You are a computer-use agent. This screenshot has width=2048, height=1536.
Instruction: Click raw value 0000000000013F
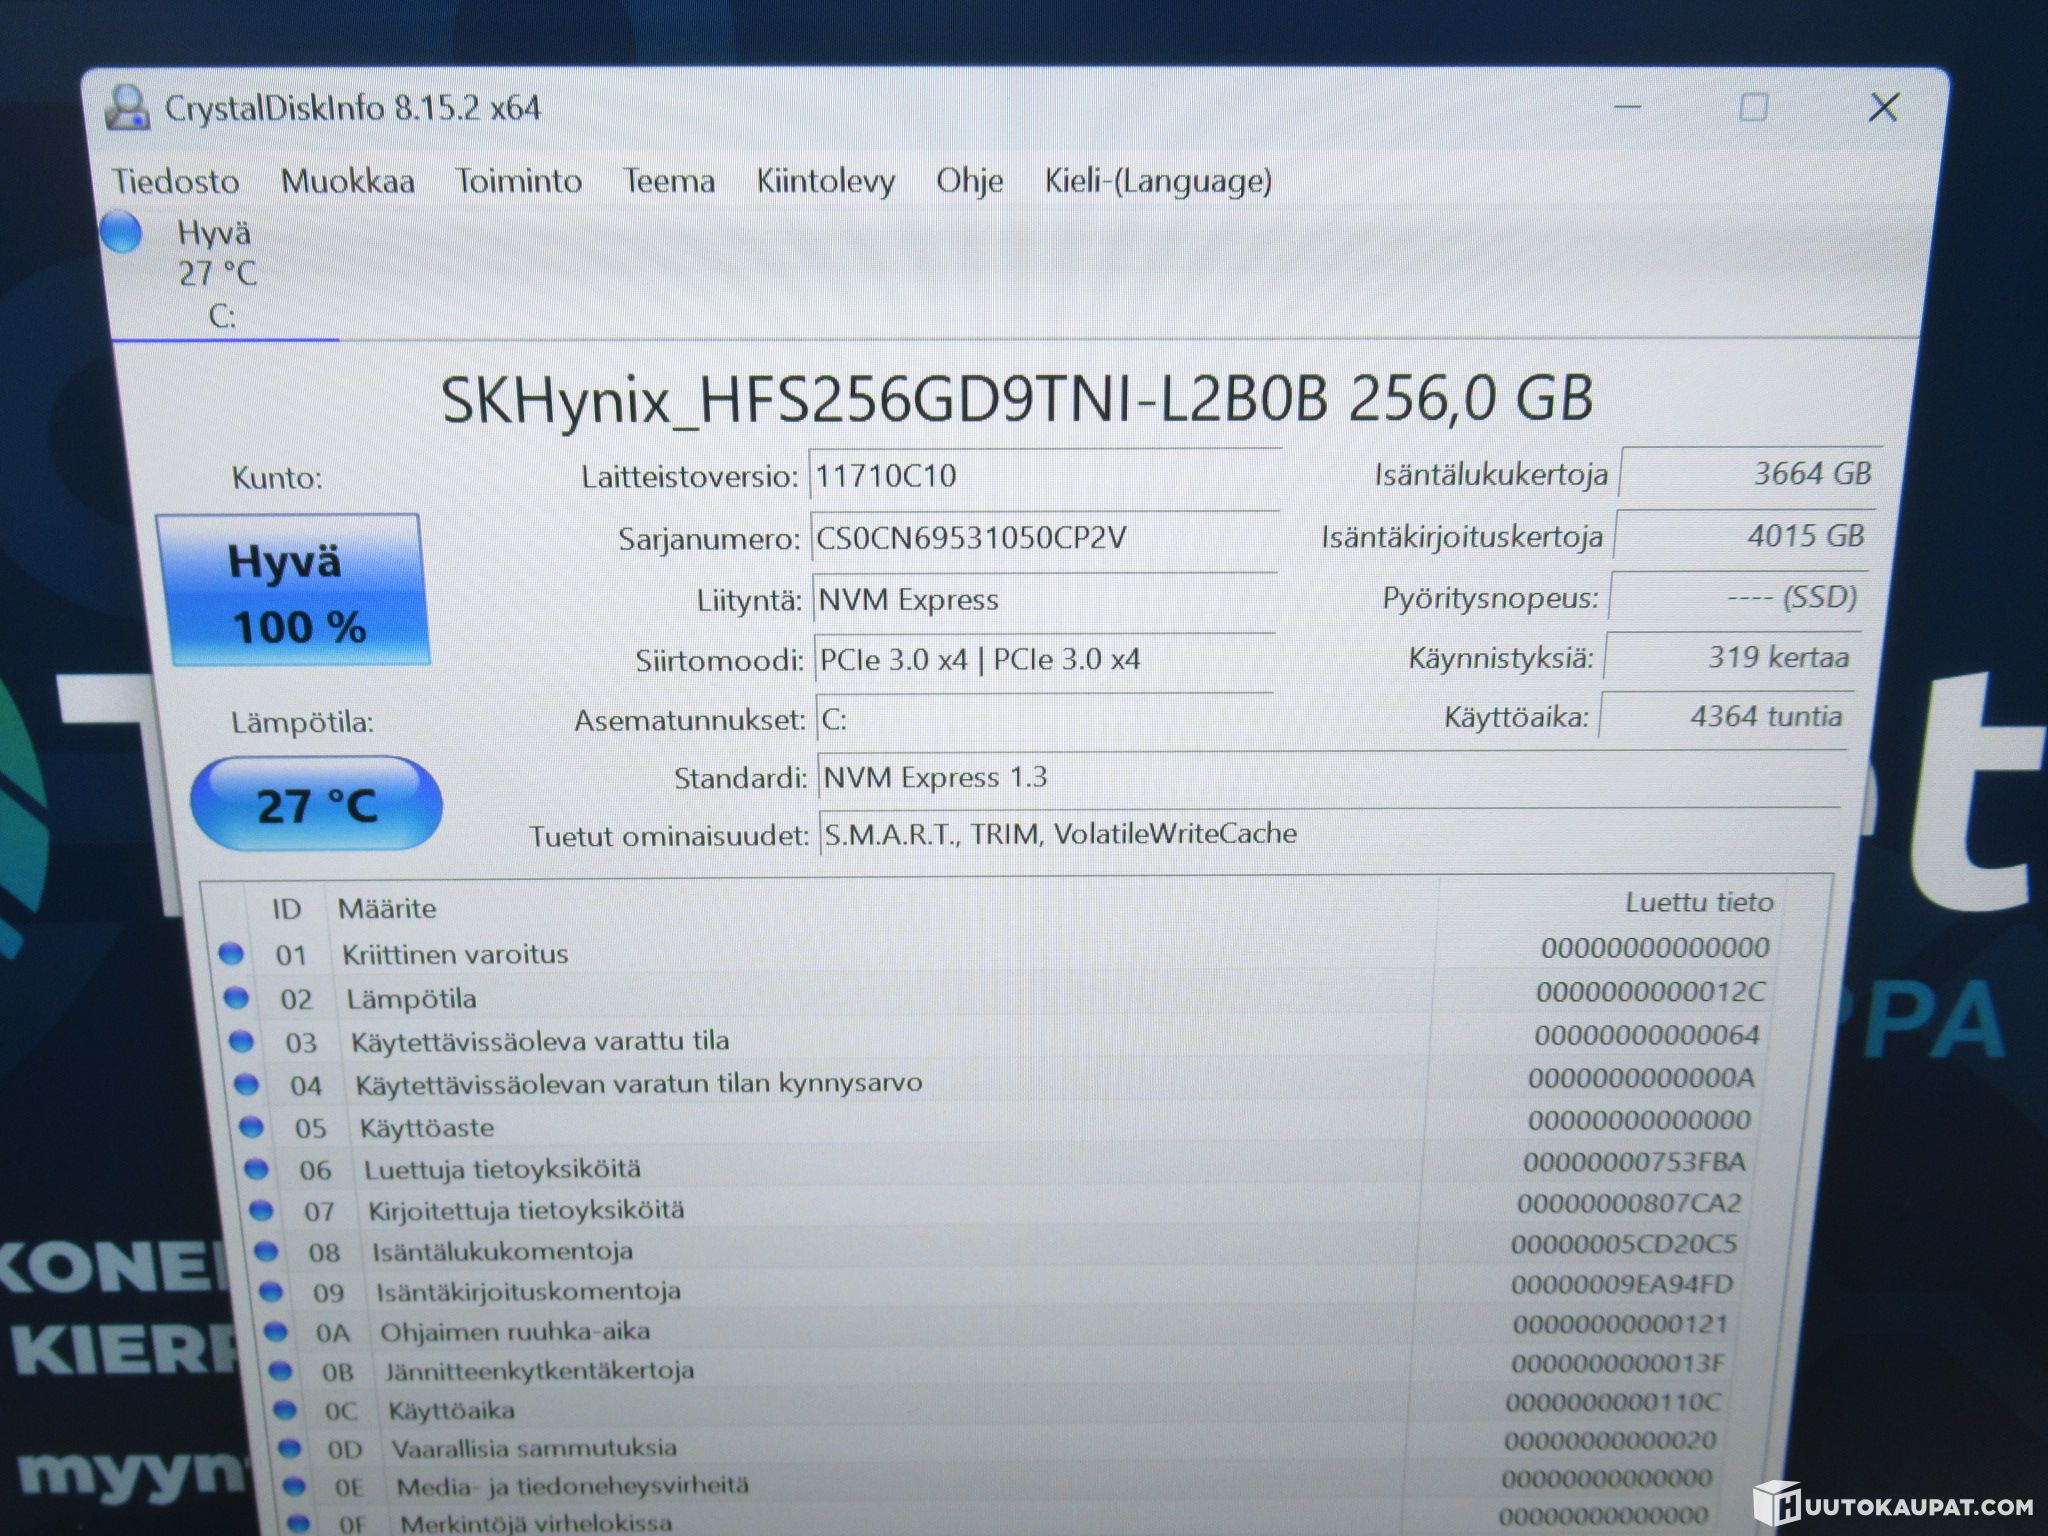click(1618, 1364)
